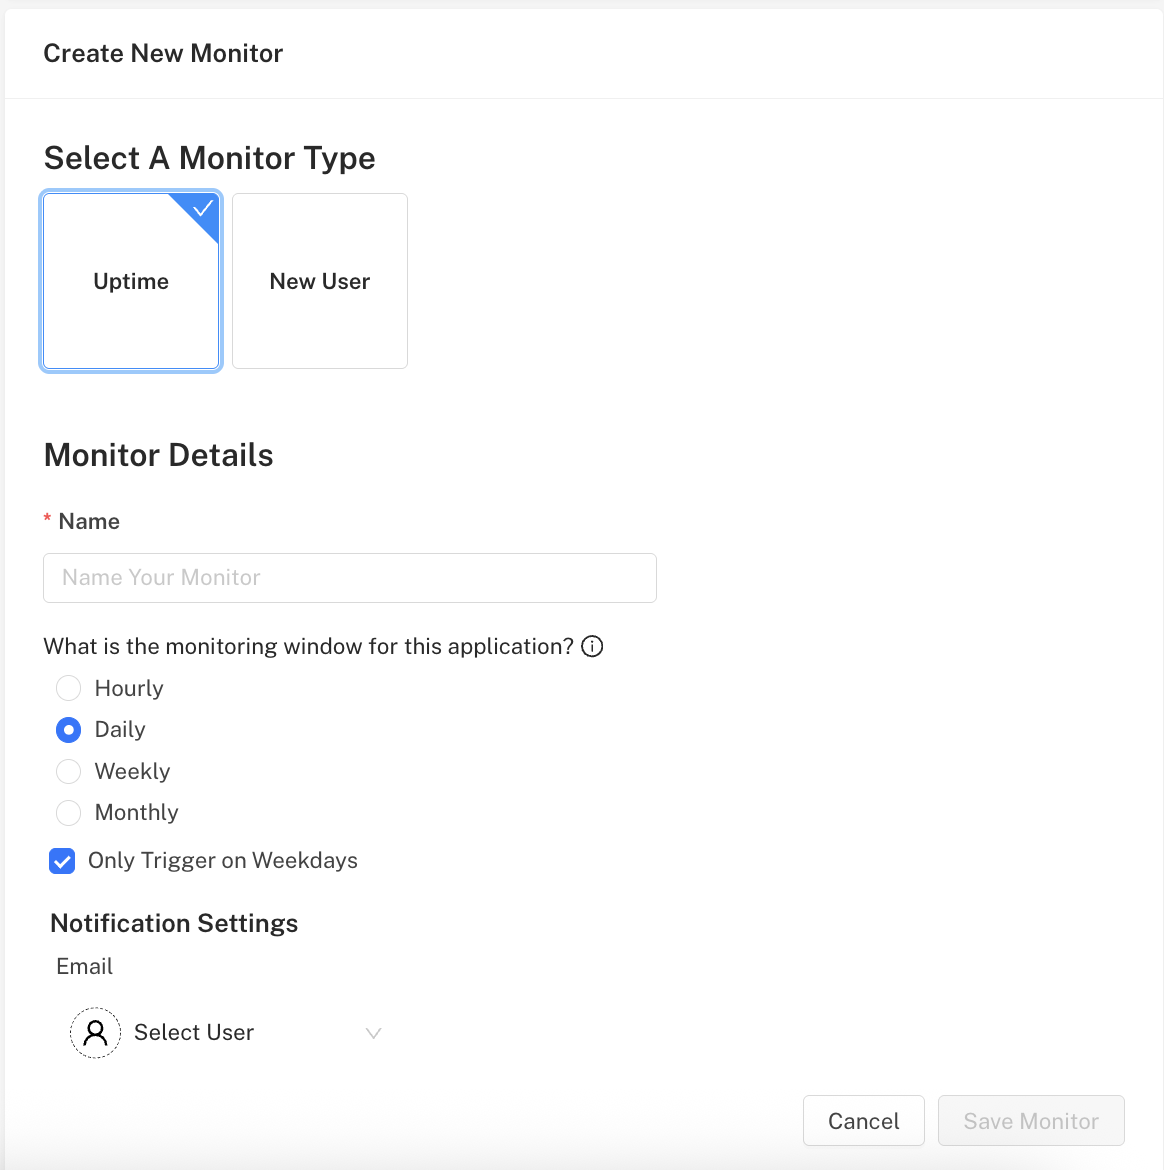The width and height of the screenshot is (1164, 1170).
Task: Click the Save Monitor button
Action: click(1031, 1121)
